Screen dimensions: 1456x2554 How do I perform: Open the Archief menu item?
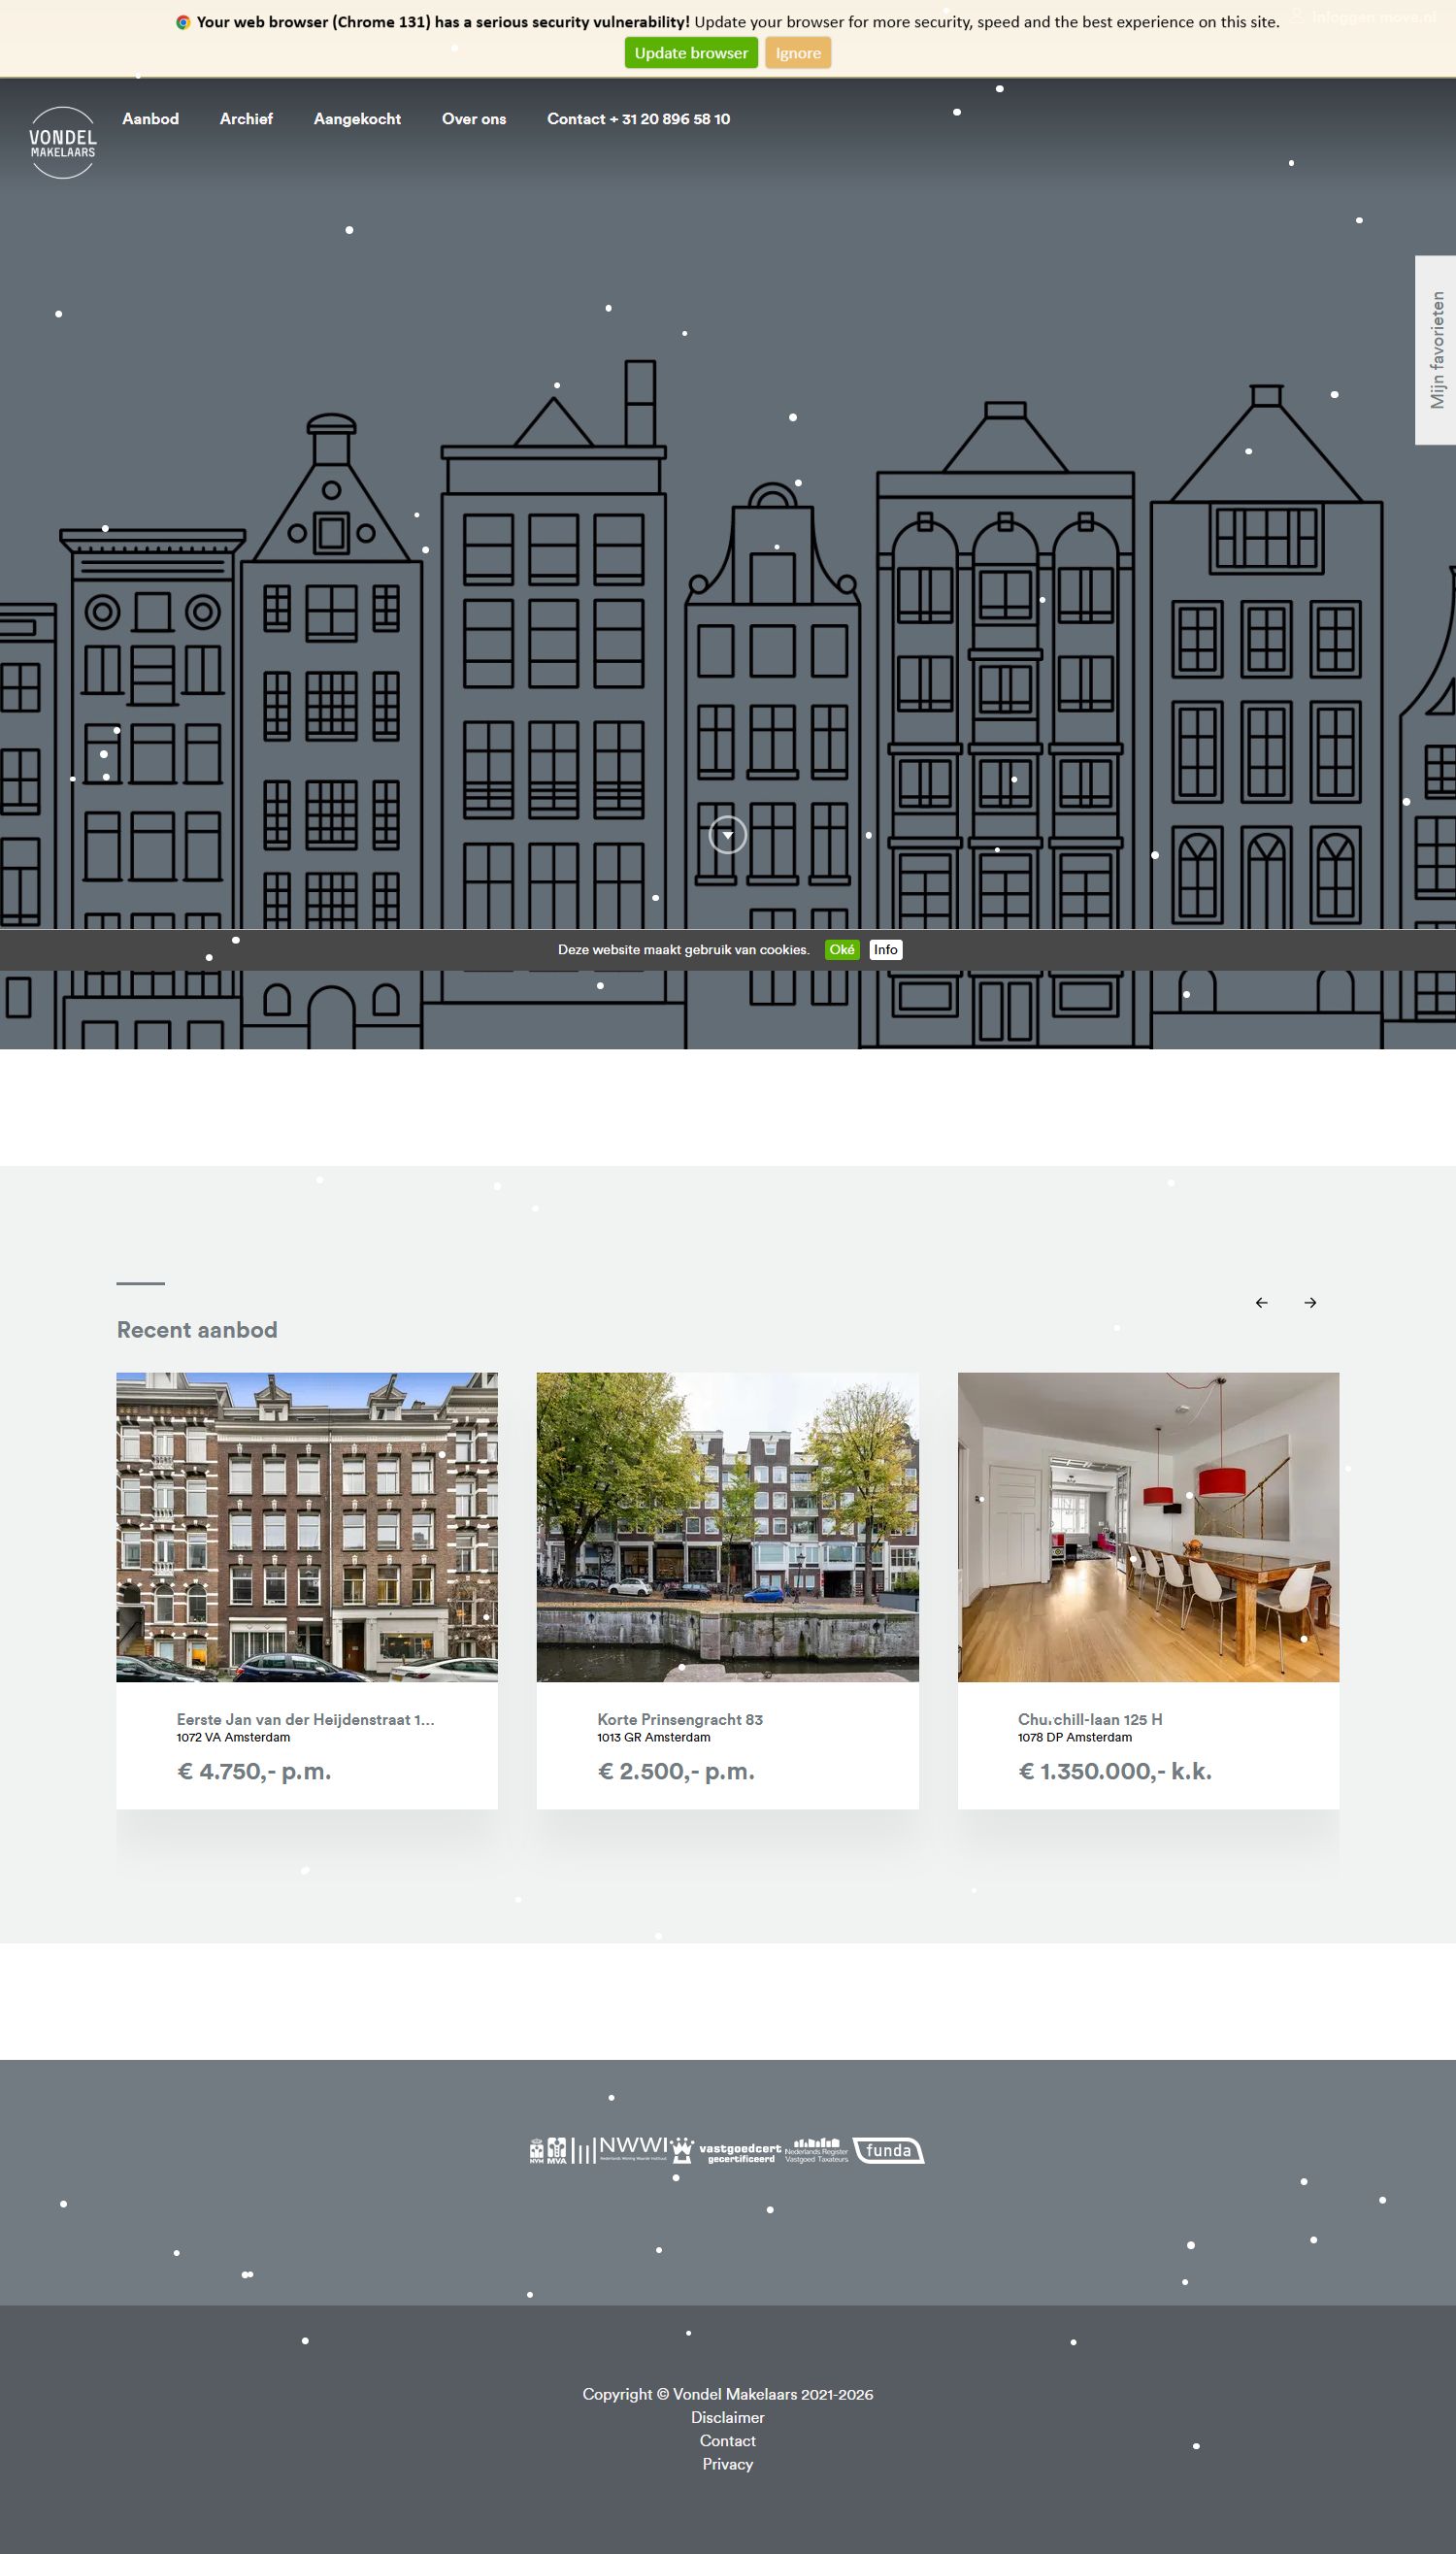pos(246,119)
